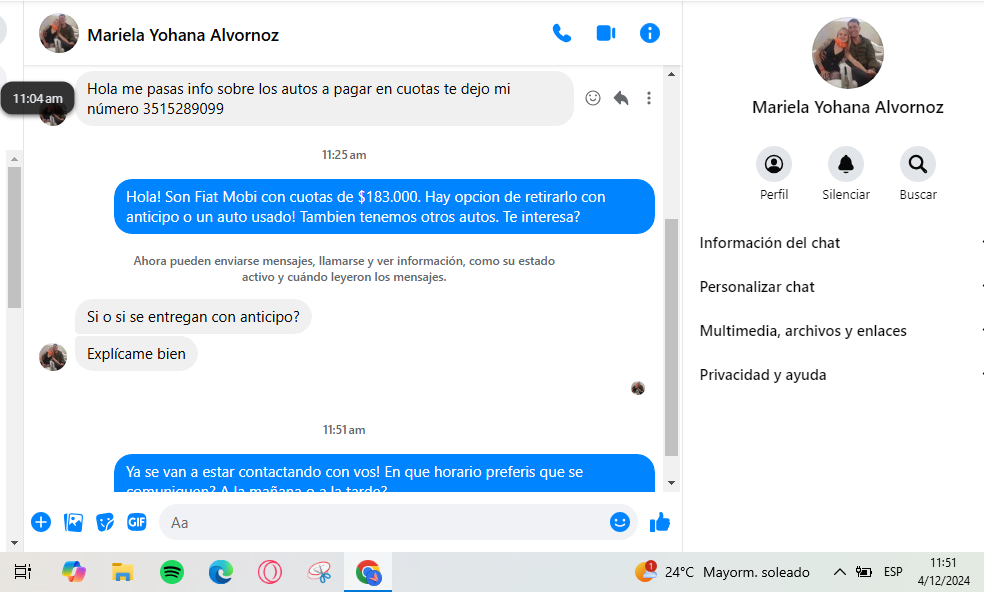React to the 11:04 am message with emoji
Image resolution: width=984 pixels, height=592 pixels.
593,98
